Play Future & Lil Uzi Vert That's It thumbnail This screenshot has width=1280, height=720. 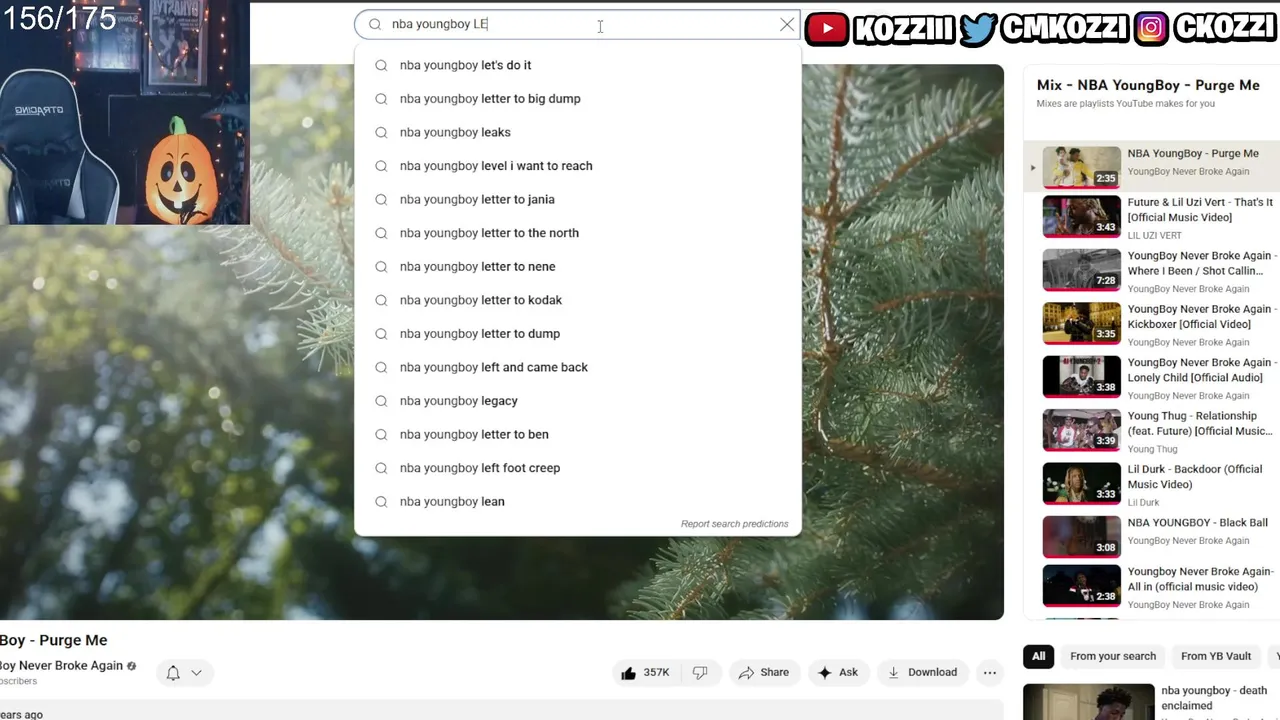click(x=1082, y=216)
